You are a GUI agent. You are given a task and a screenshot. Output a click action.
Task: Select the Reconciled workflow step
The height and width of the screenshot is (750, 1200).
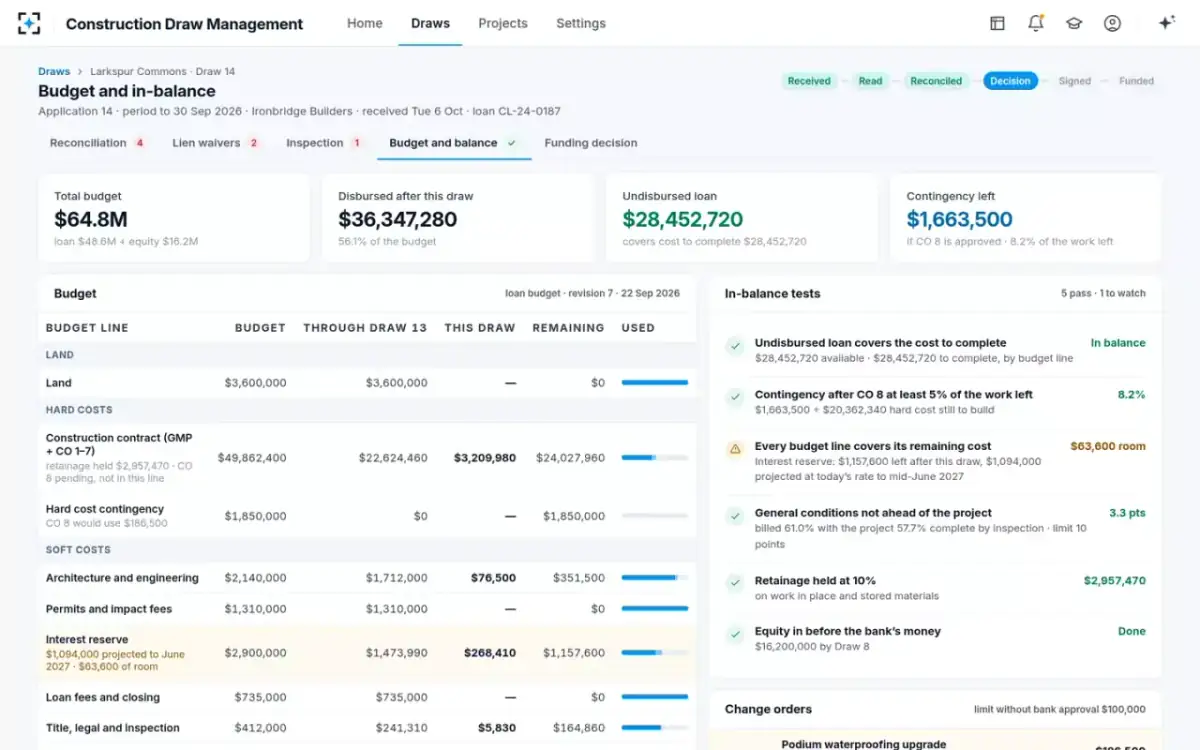(x=936, y=81)
